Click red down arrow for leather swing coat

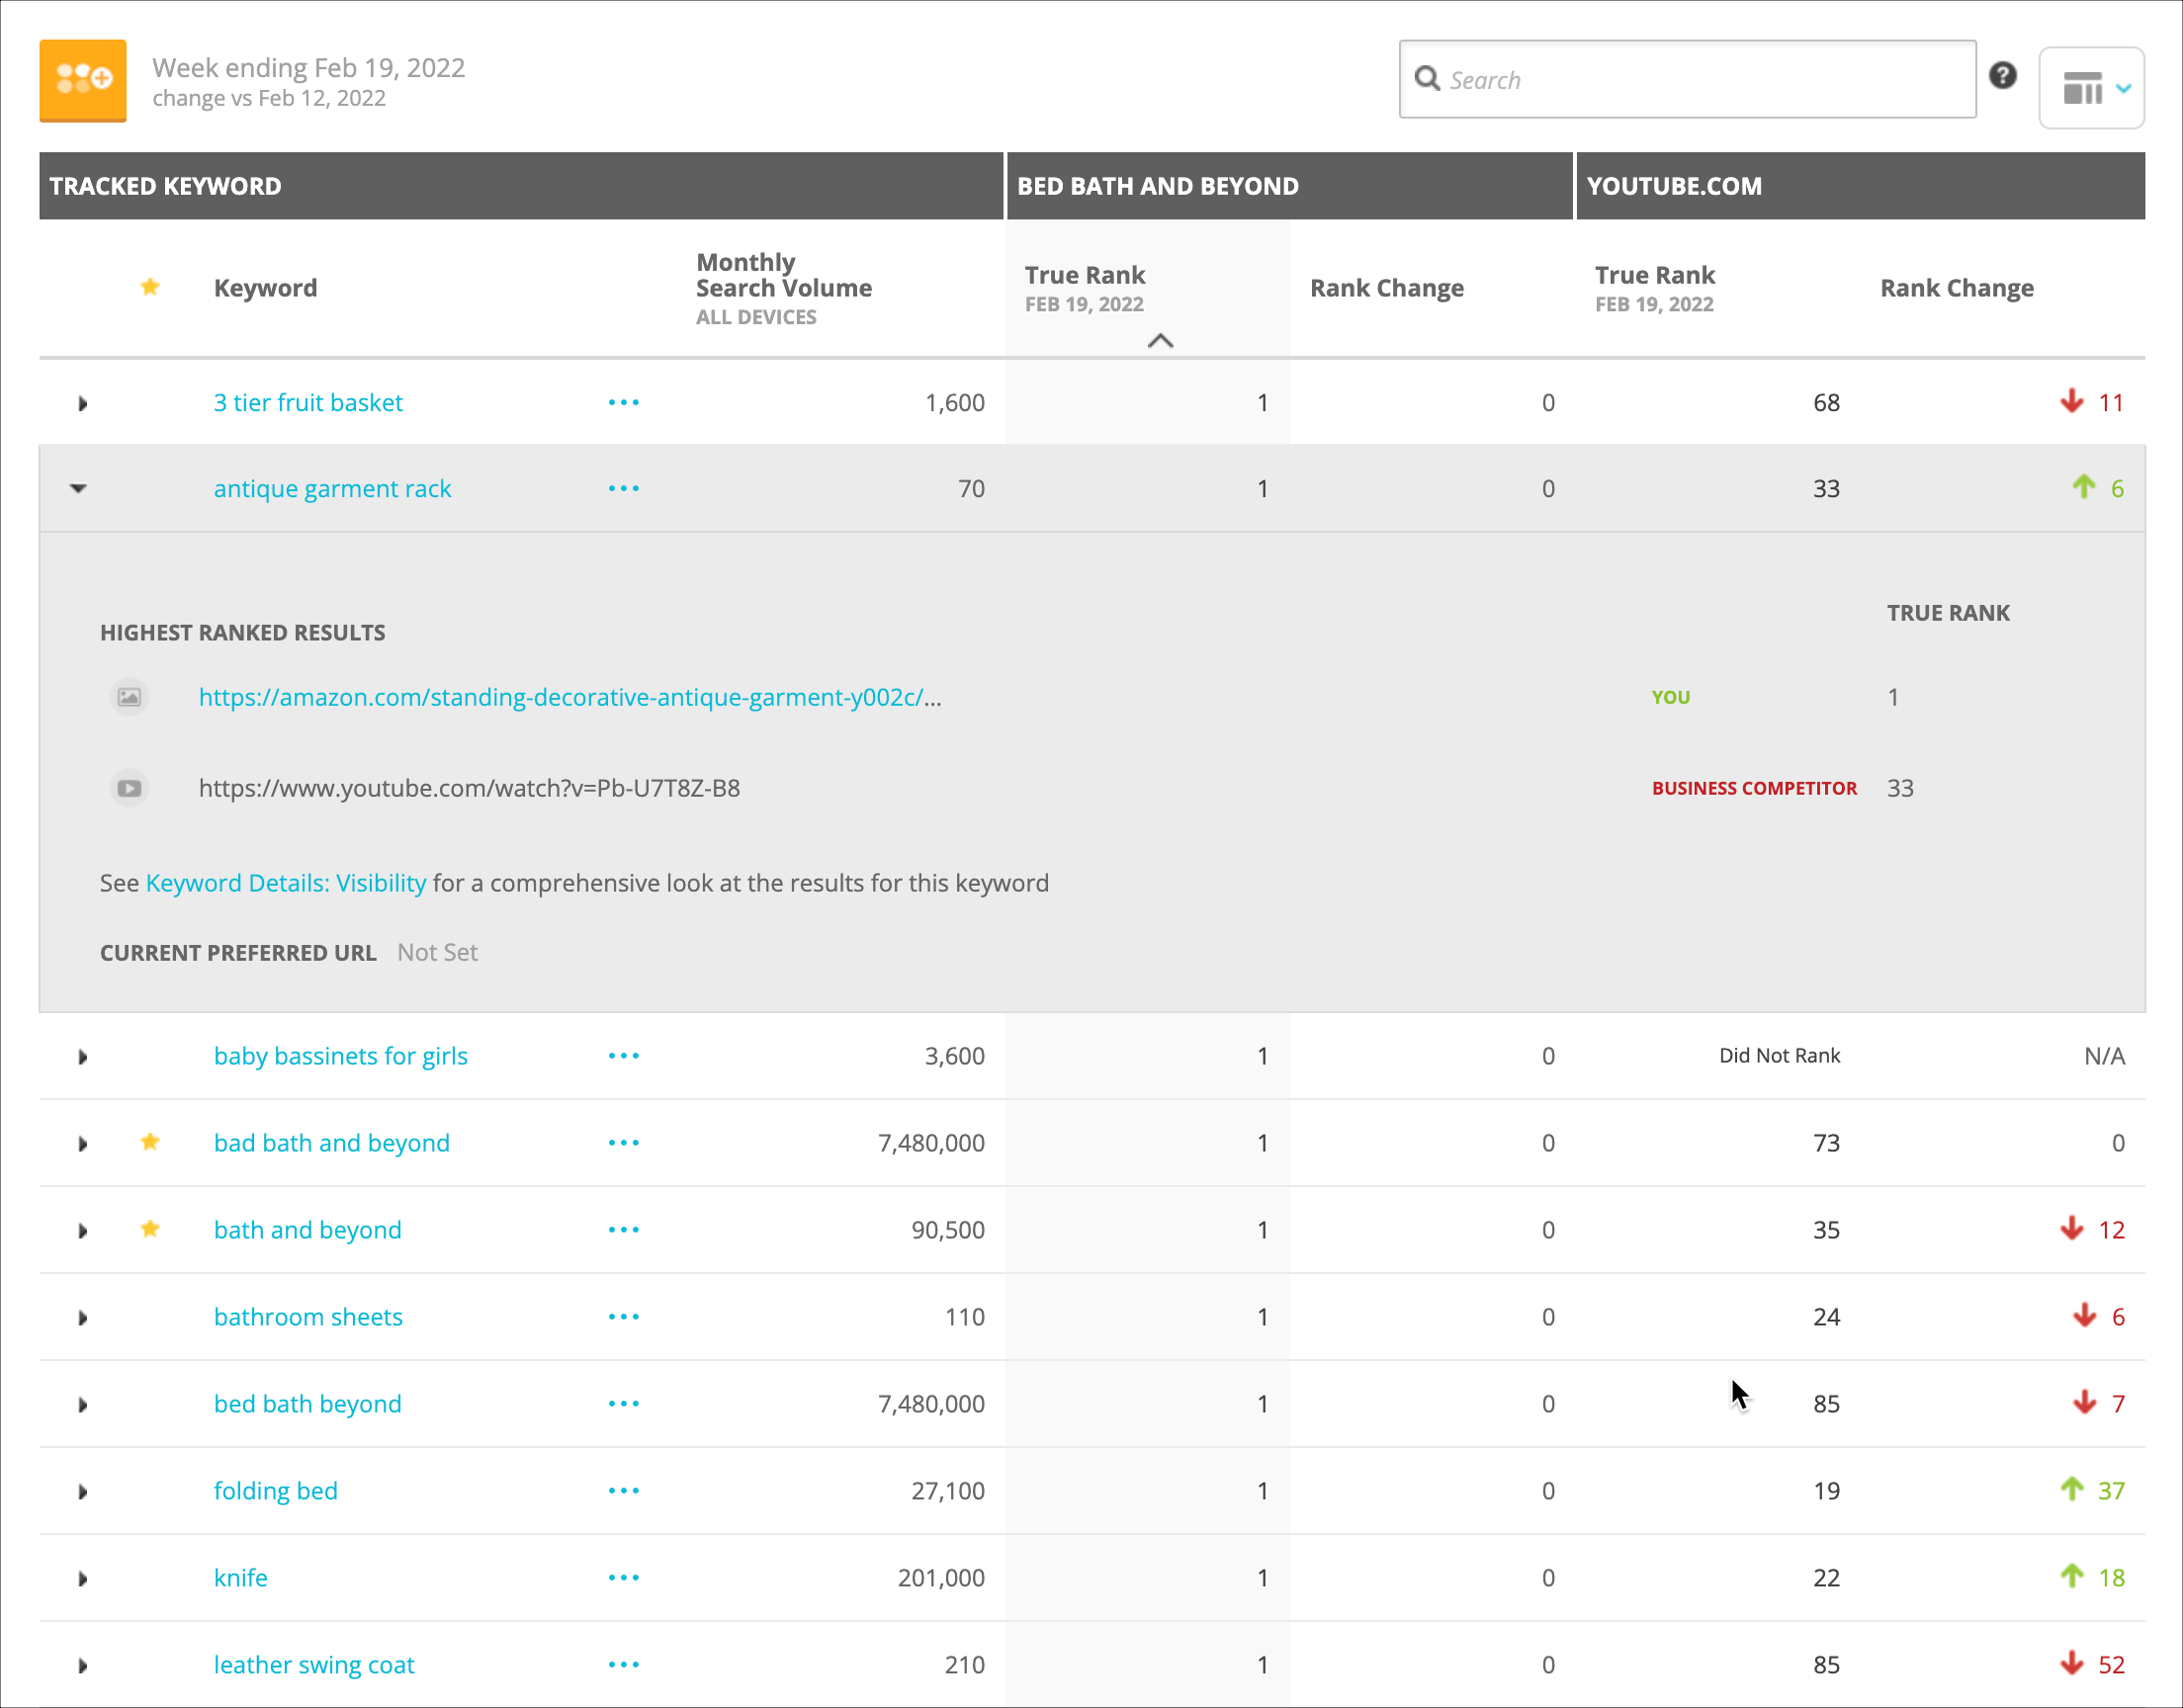(2072, 1664)
